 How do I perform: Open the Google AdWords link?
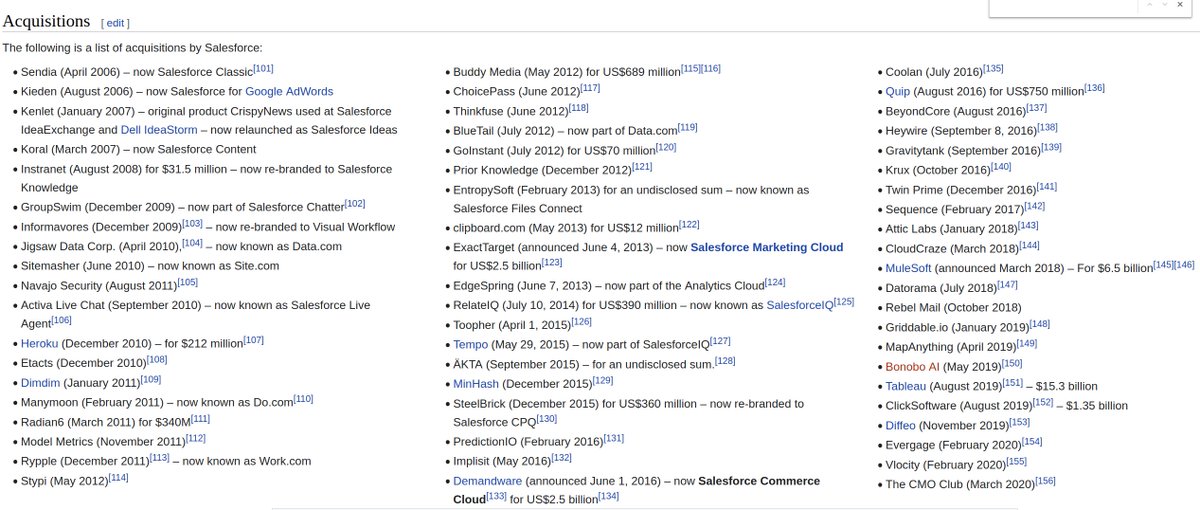[289, 92]
